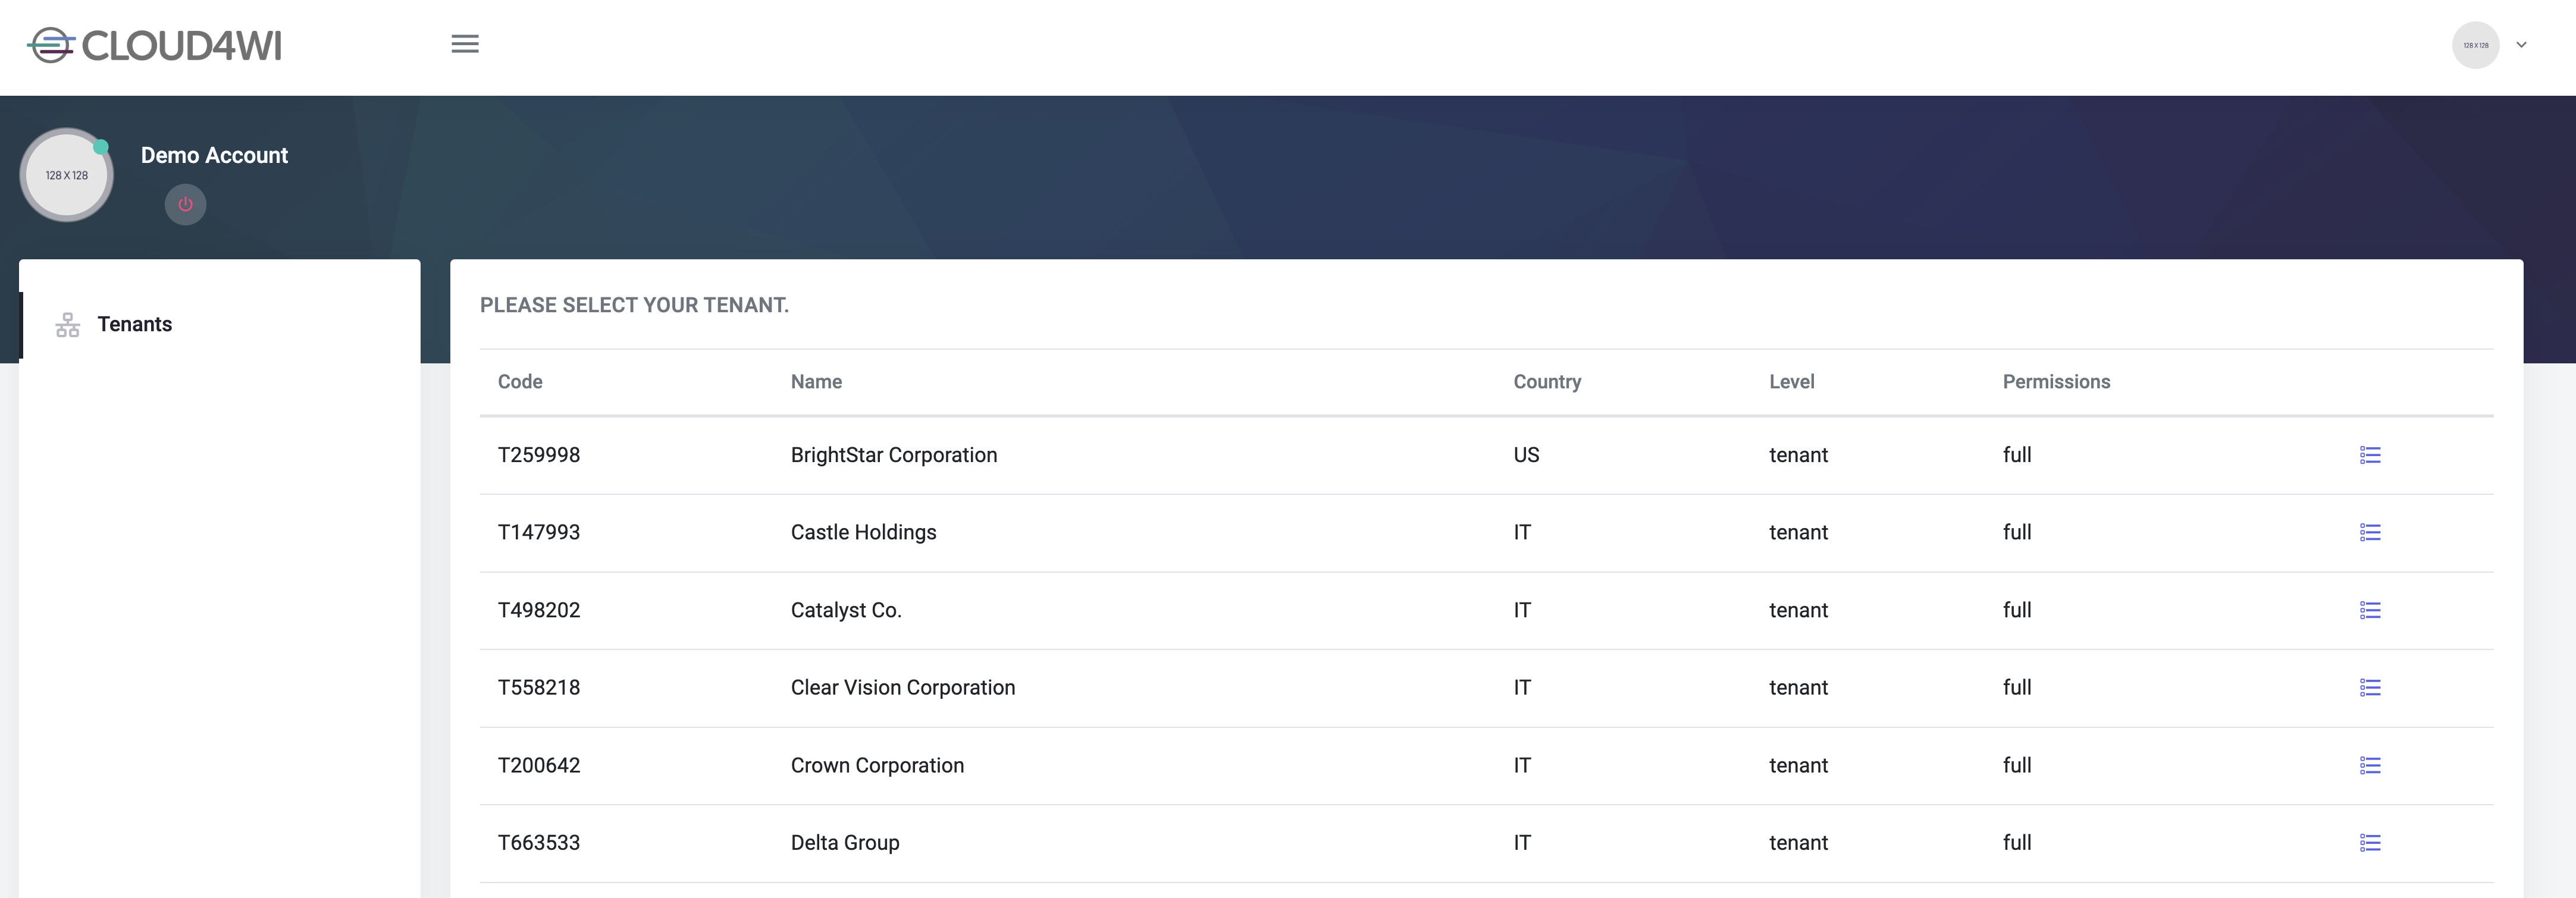Viewport: 2576px width, 898px height.
Task: Click the Country column header
Action: (x=1547, y=382)
